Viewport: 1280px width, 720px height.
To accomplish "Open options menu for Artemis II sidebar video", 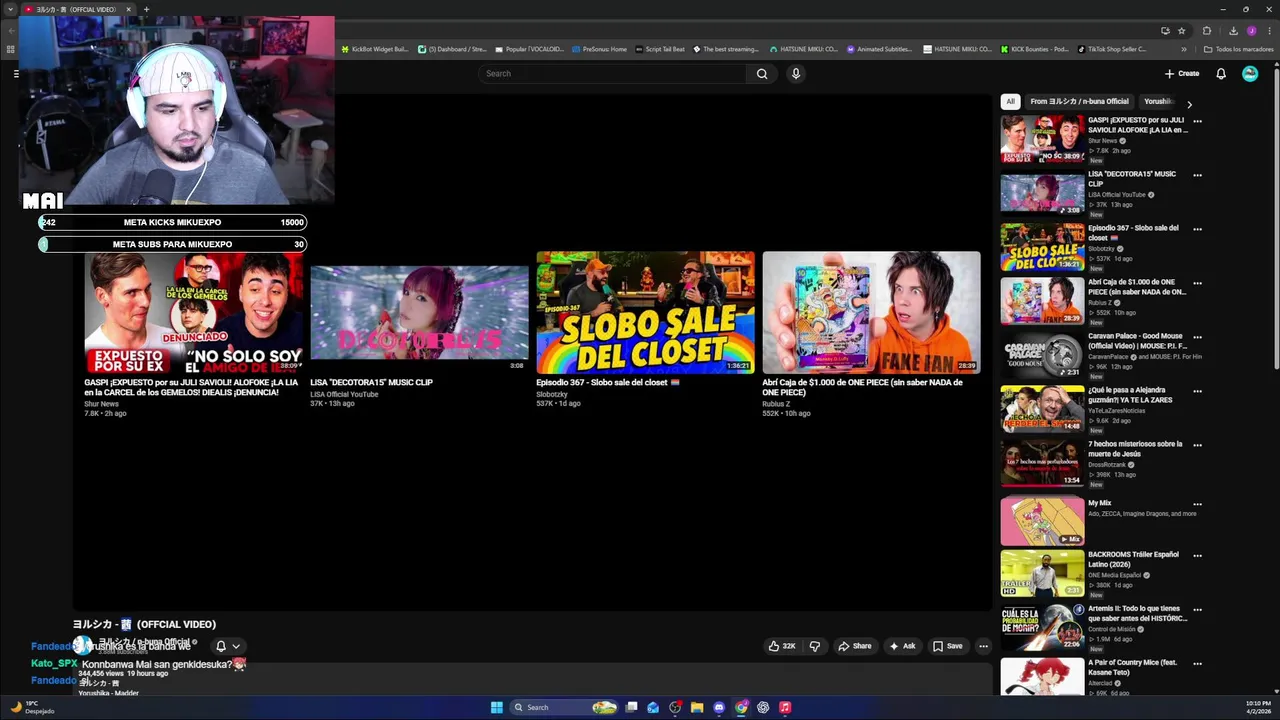I will pos(1197,609).
